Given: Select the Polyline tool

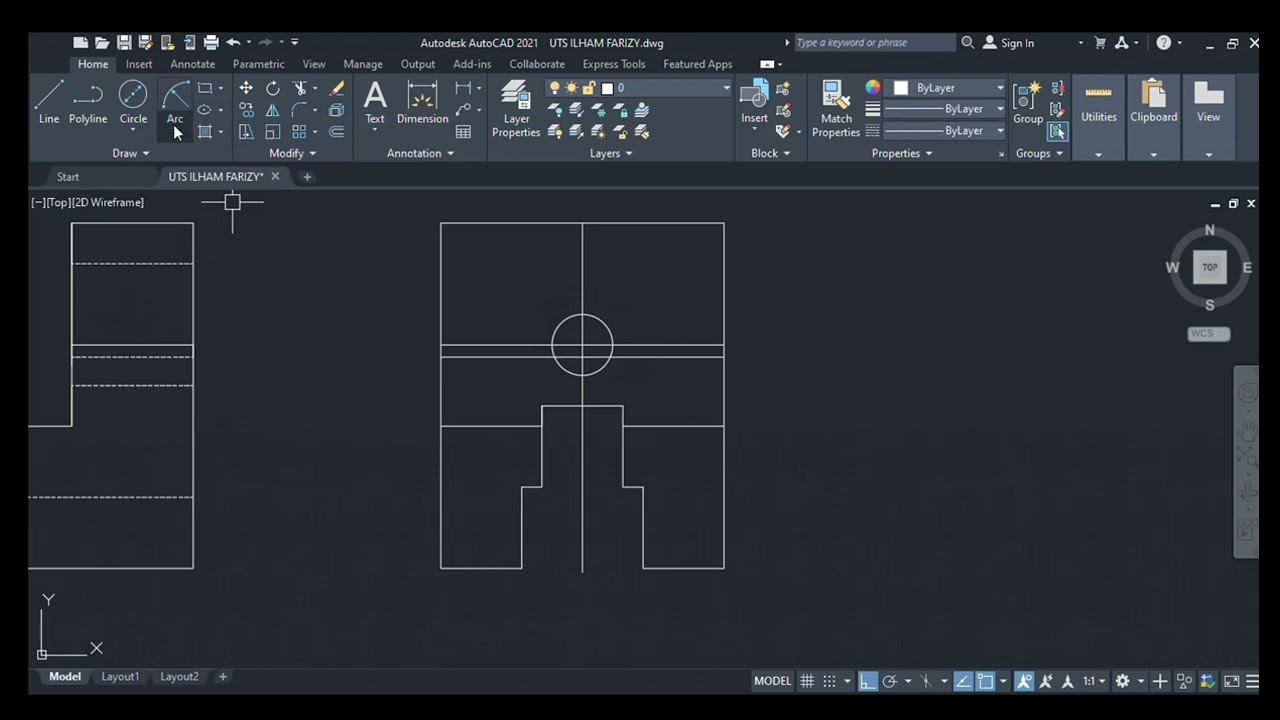Looking at the screenshot, I should pos(88,103).
